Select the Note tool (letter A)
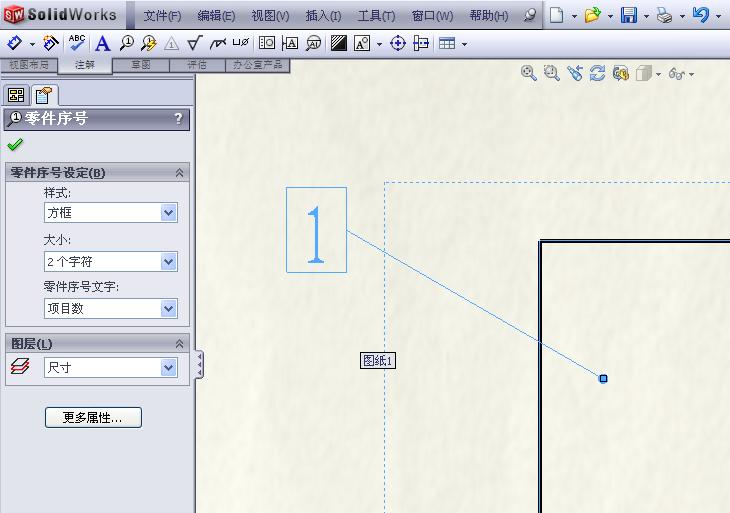730x513 pixels. (x=102, y=44)
